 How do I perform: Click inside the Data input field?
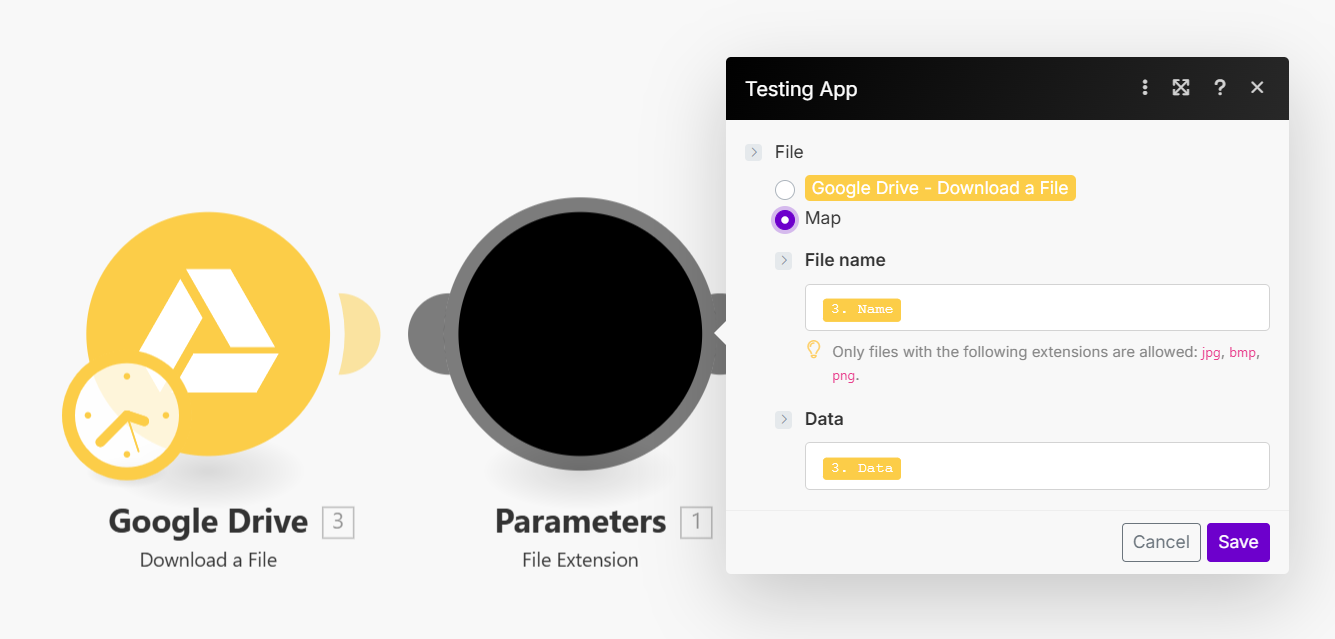coord(1080,467)
